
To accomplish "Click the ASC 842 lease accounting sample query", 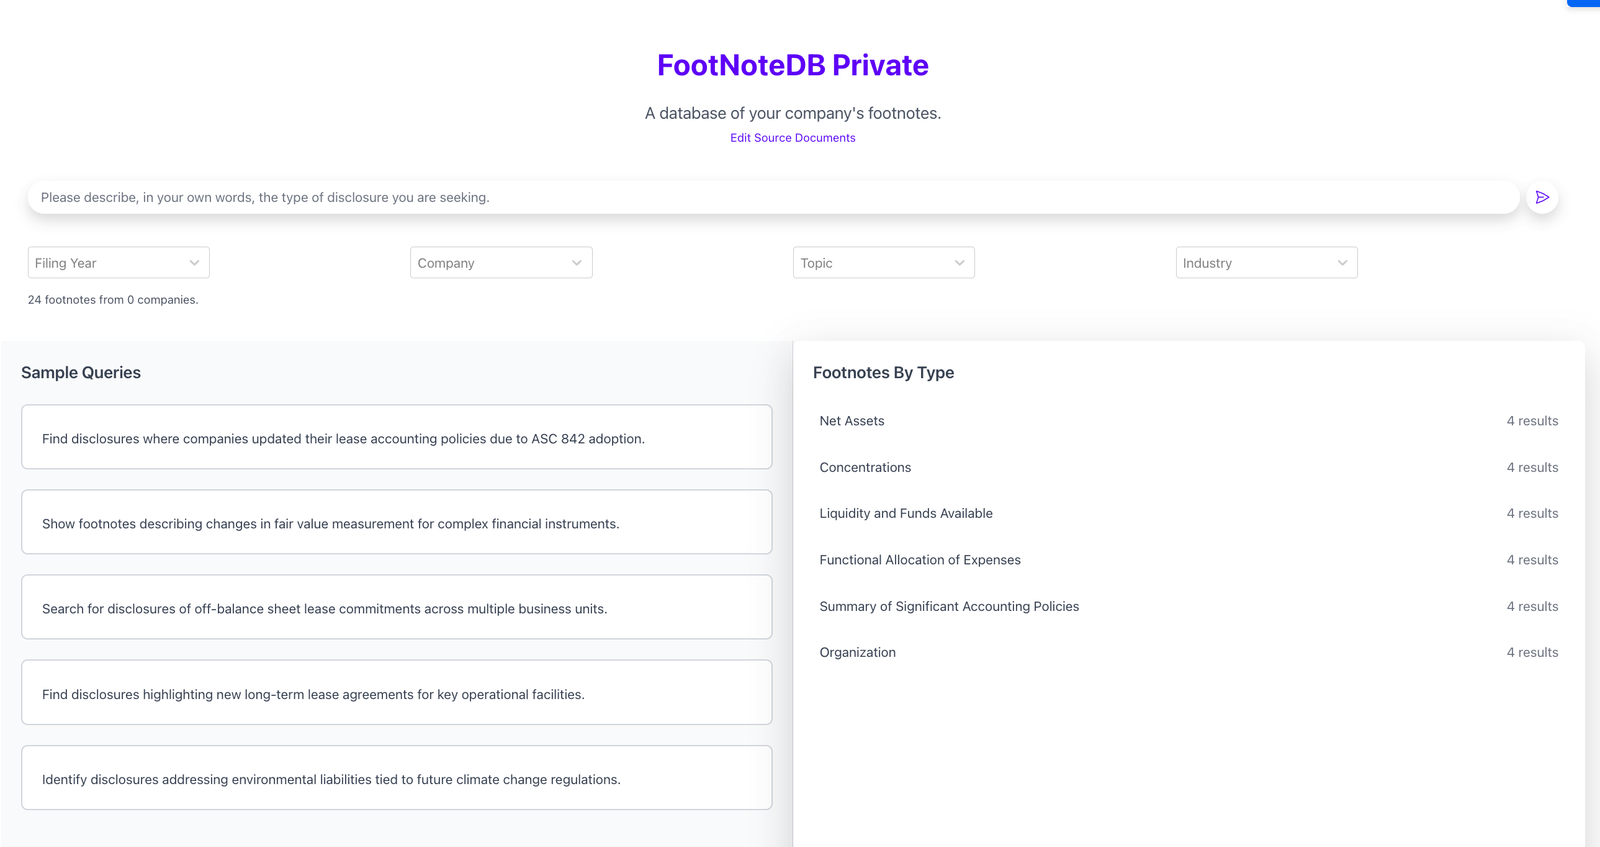I will pyautogui.click(x=396, y=437).
